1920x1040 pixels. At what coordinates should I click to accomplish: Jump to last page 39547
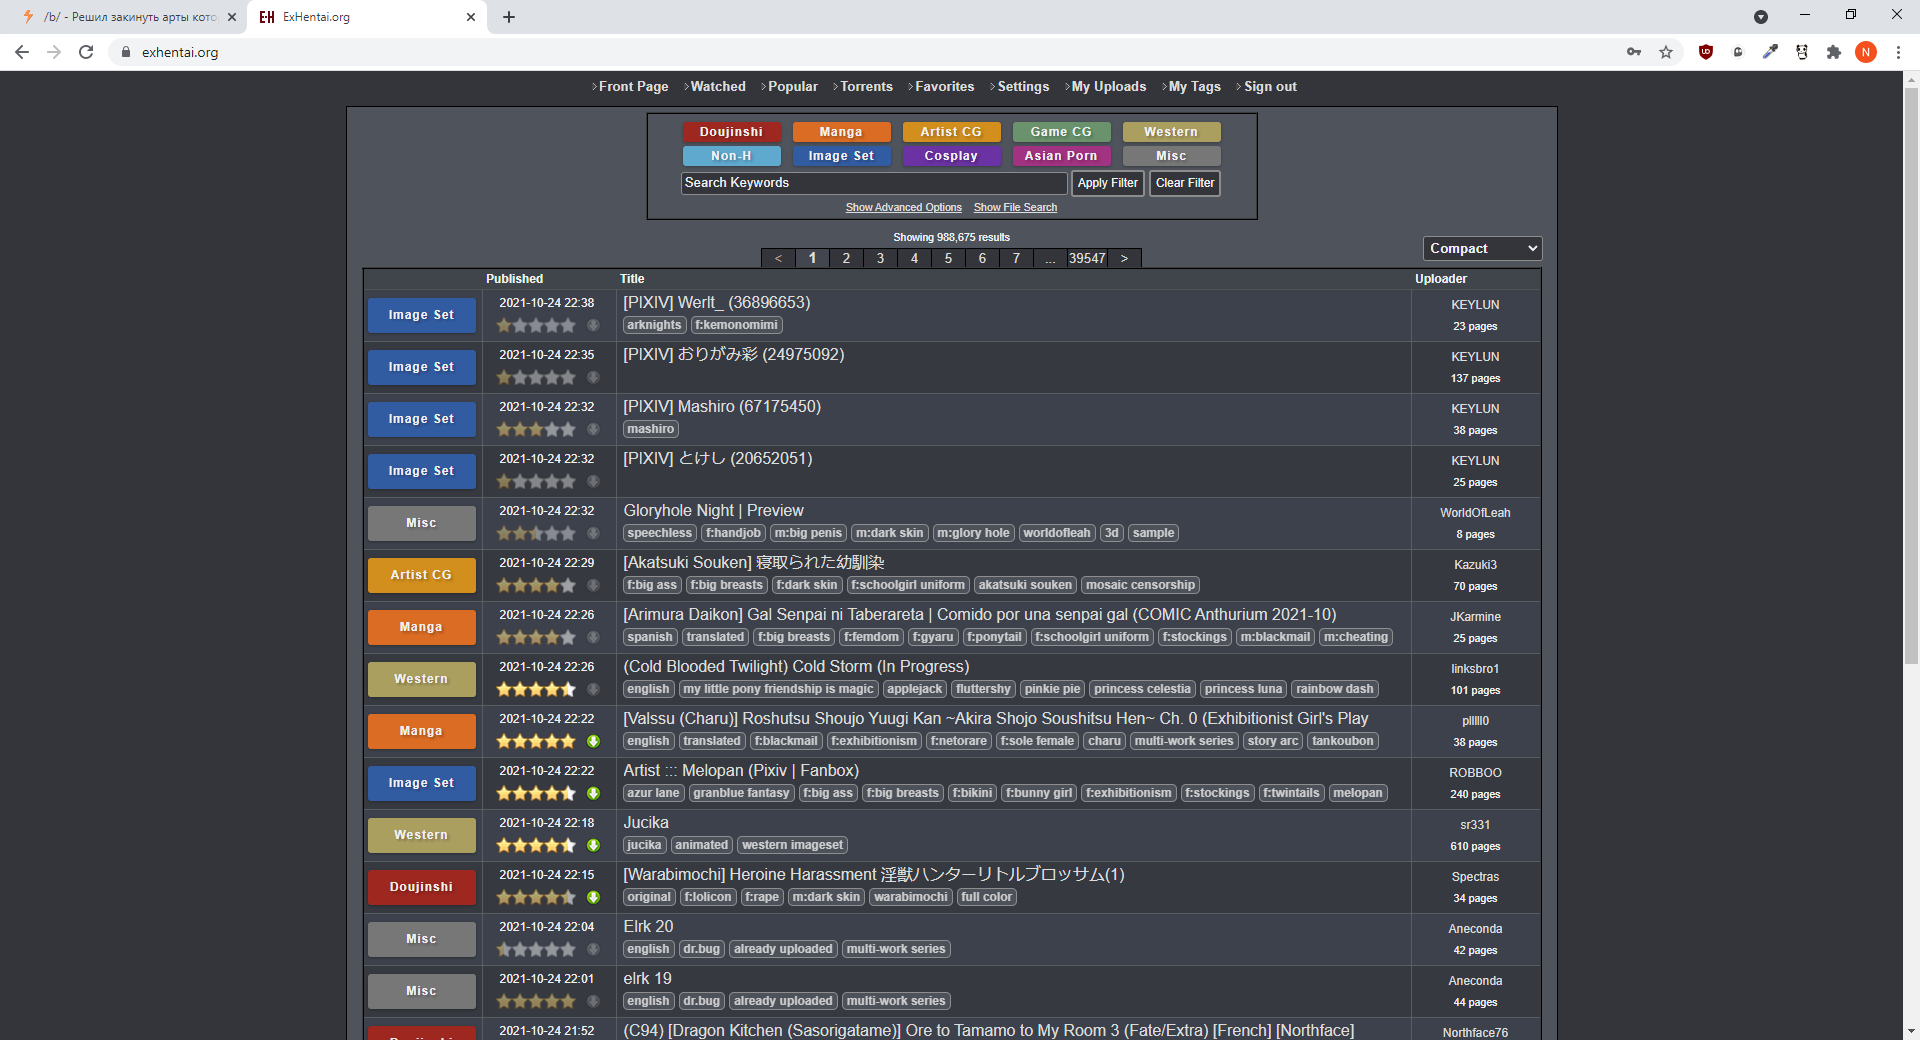[1087, 258]
